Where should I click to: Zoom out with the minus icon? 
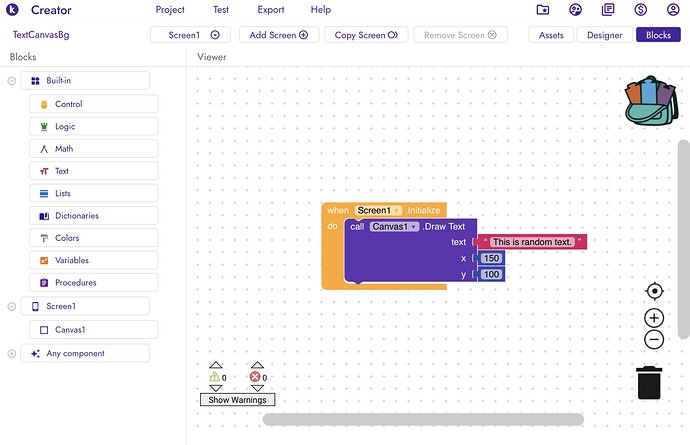654,339
